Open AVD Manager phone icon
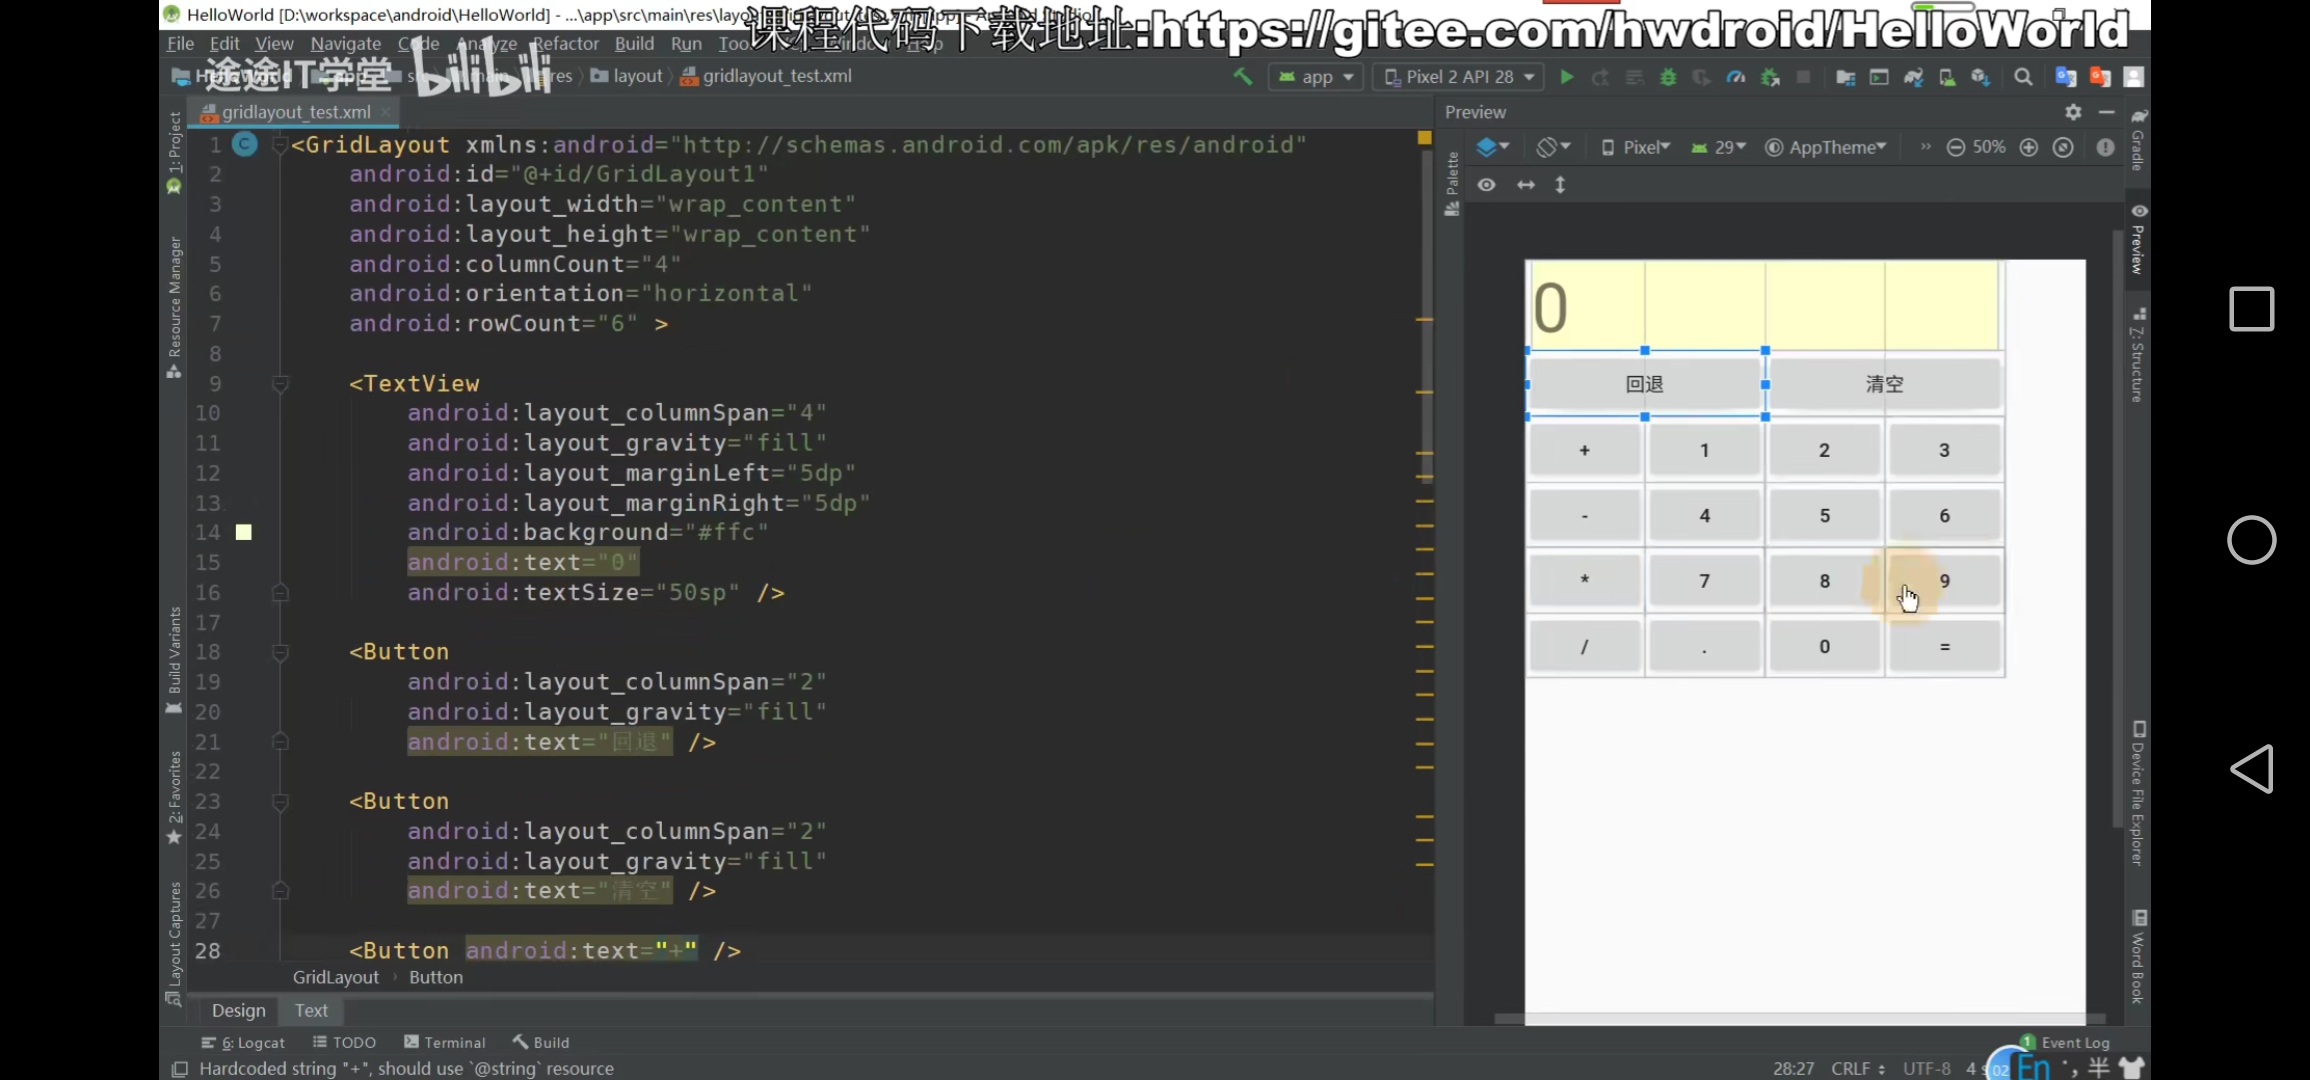 click(x=1947, y=77)
